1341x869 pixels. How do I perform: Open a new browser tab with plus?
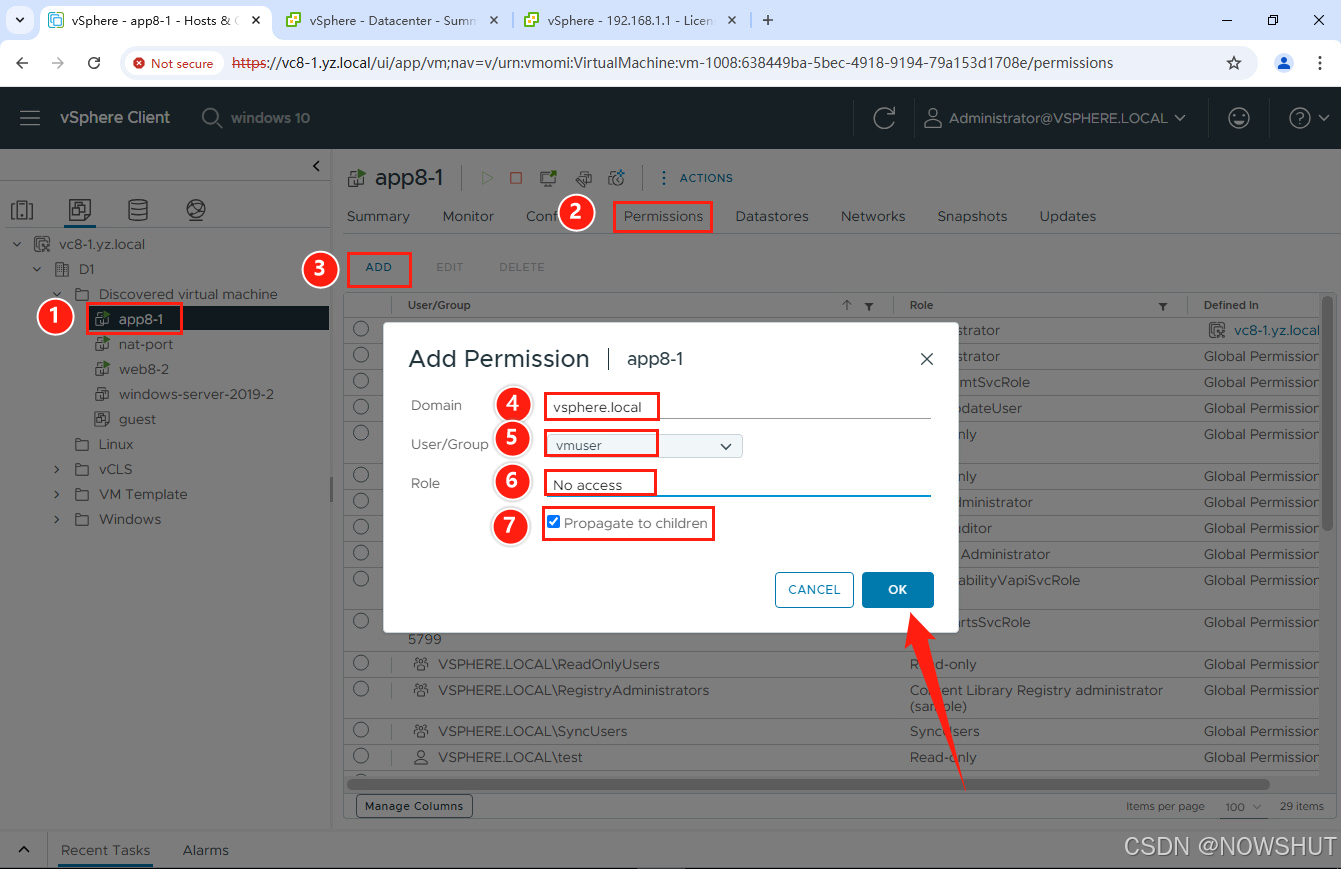point(768,20)
